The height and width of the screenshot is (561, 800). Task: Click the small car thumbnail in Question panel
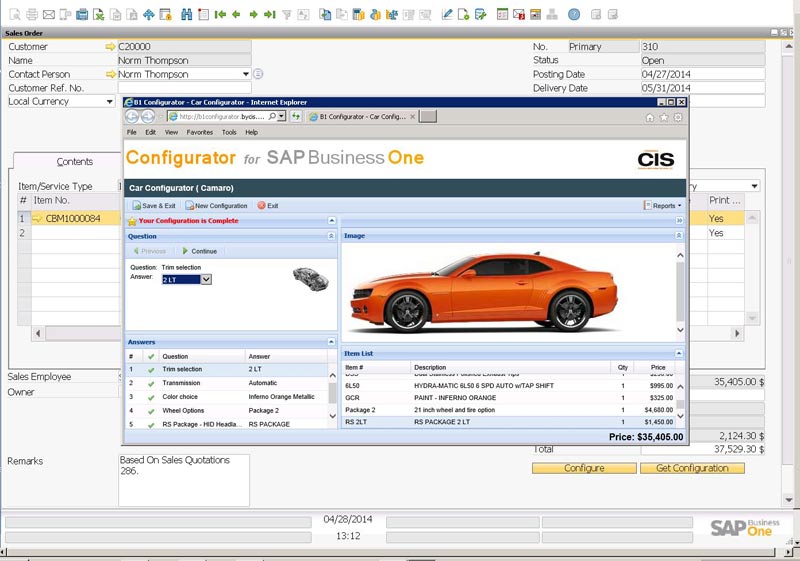click(310, 279)
